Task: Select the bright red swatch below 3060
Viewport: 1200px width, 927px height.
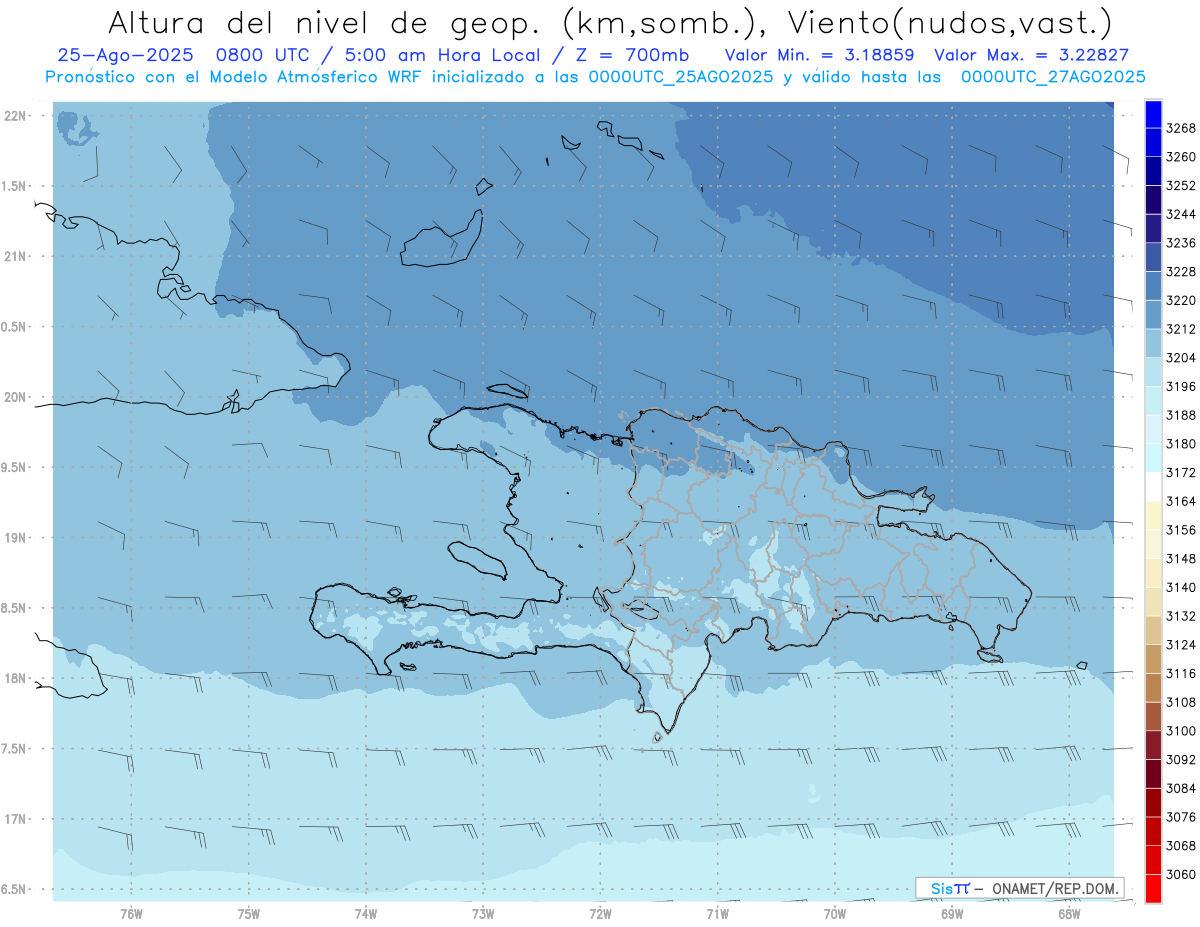Action: tap(1152, 888)
